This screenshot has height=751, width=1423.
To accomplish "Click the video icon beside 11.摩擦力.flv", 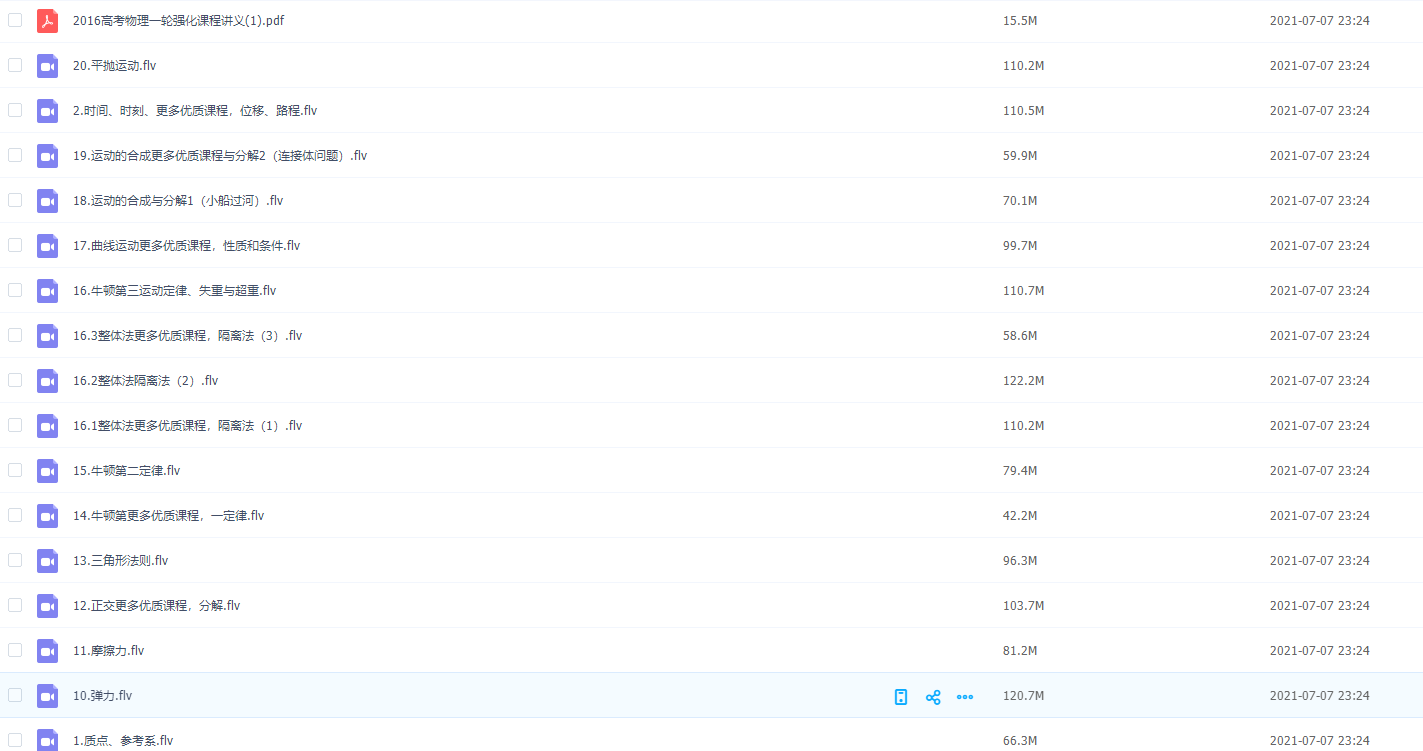I will (47, 651).
